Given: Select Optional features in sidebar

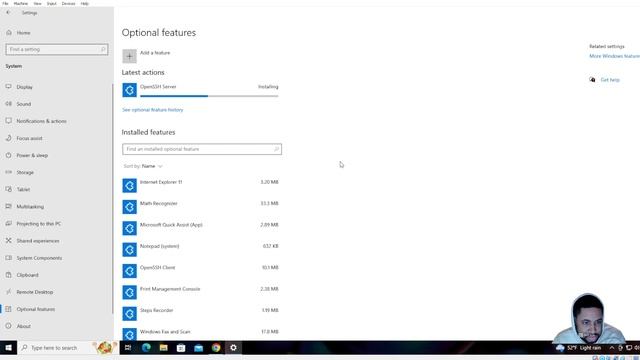Looking at the screenshot, I should [36, 309].
